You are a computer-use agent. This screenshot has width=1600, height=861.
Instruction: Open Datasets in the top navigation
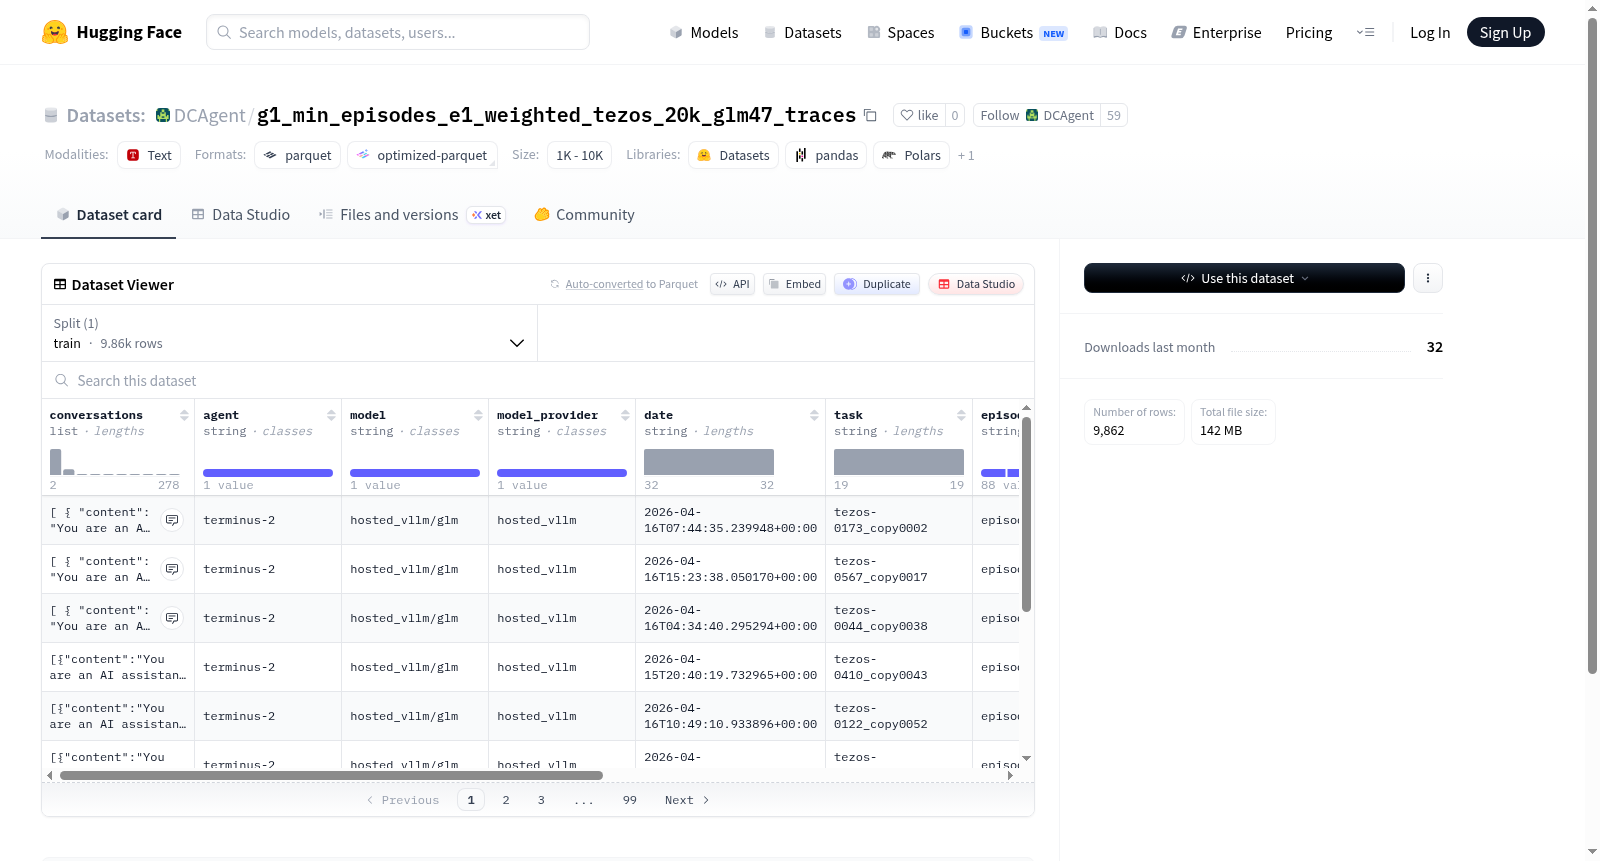pos(802,33)
